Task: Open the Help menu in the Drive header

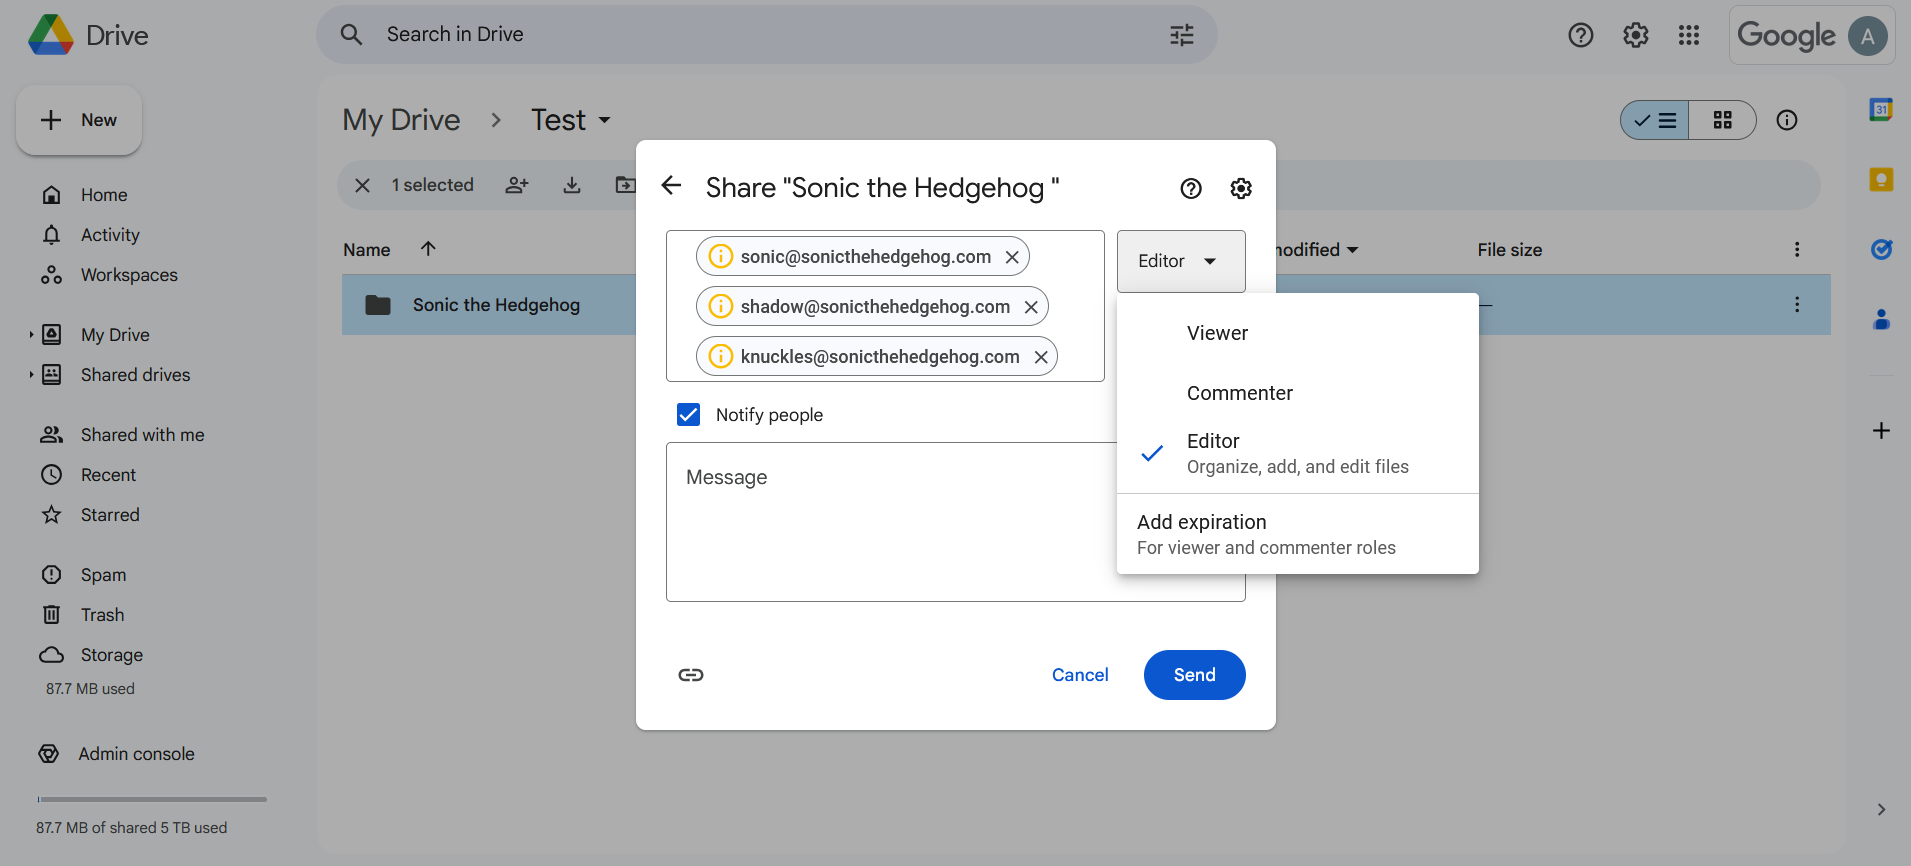Action: pyautogui.click(x=1581, y=35)
